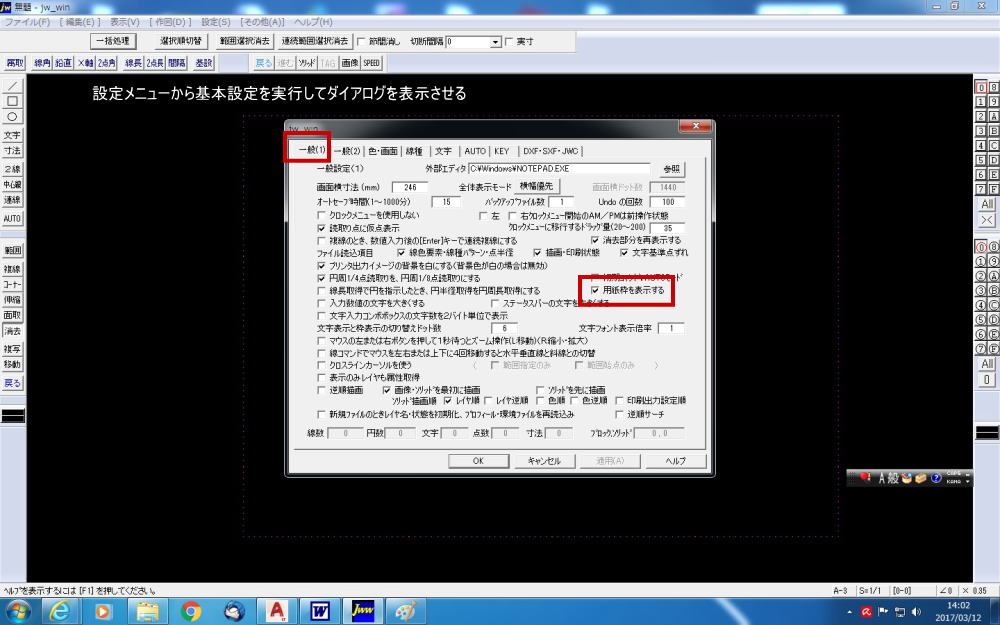Open the KEY tab
This screenshot has width=1000, height=625.
502,151
